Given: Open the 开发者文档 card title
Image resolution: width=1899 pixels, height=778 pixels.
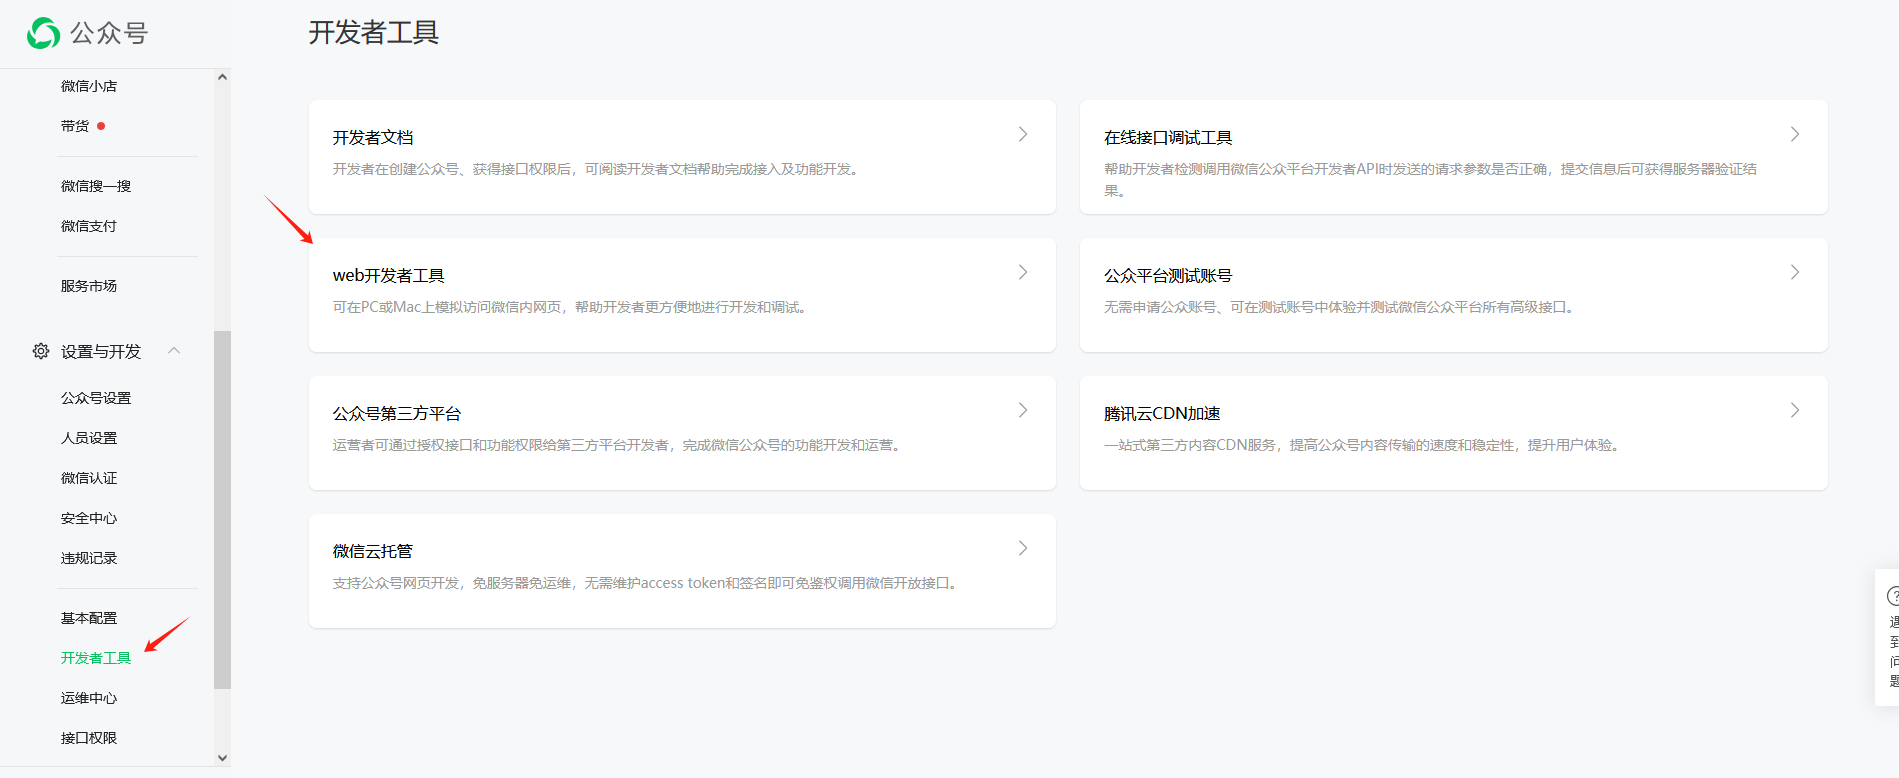Looking at the screenshot, I should (x=373, y=138).
